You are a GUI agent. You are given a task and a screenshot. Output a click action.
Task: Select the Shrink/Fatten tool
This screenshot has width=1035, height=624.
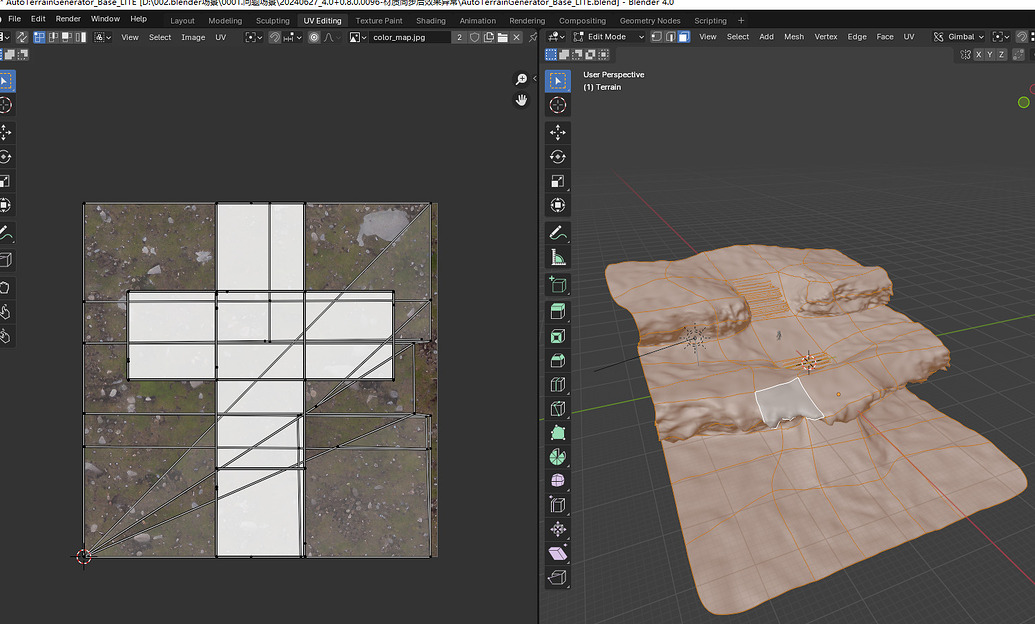(558, 530)
